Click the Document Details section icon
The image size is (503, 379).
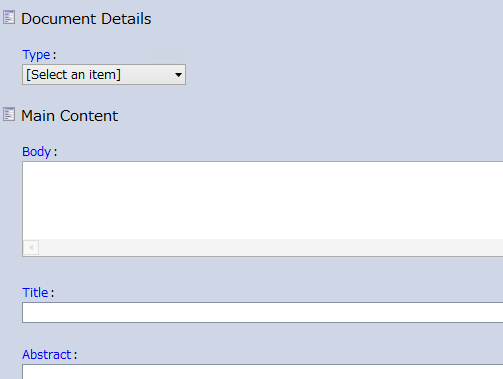click(x=9, y=17)
